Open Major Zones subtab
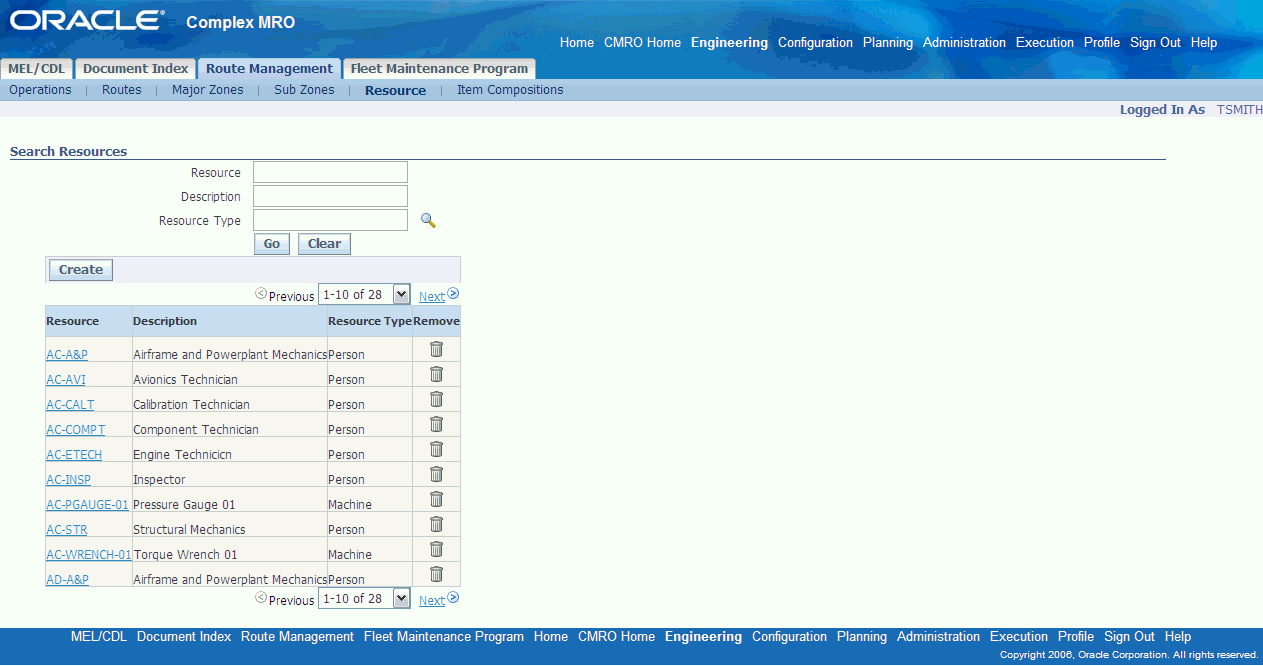This screenshot has width=1263, height=666. pyautogui.click(x=208, y=90)
